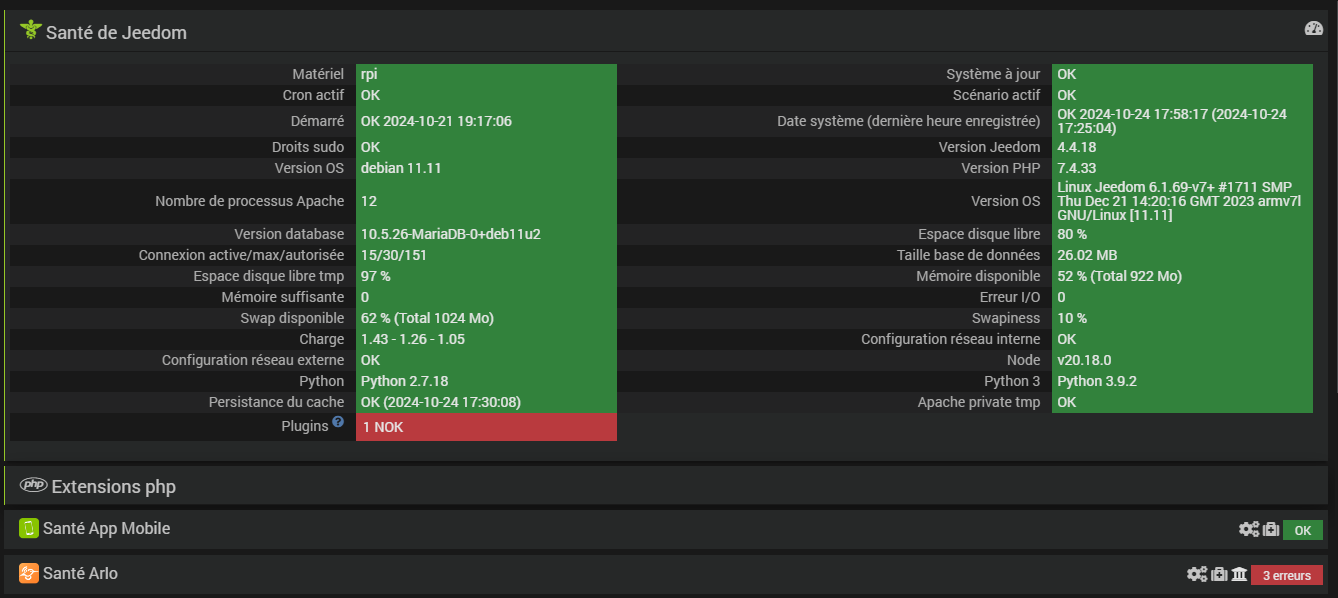This screenshot has width=1338, height=598.
Task: Click the red 1 NOK Plugins cell
Action: point(486,427)
